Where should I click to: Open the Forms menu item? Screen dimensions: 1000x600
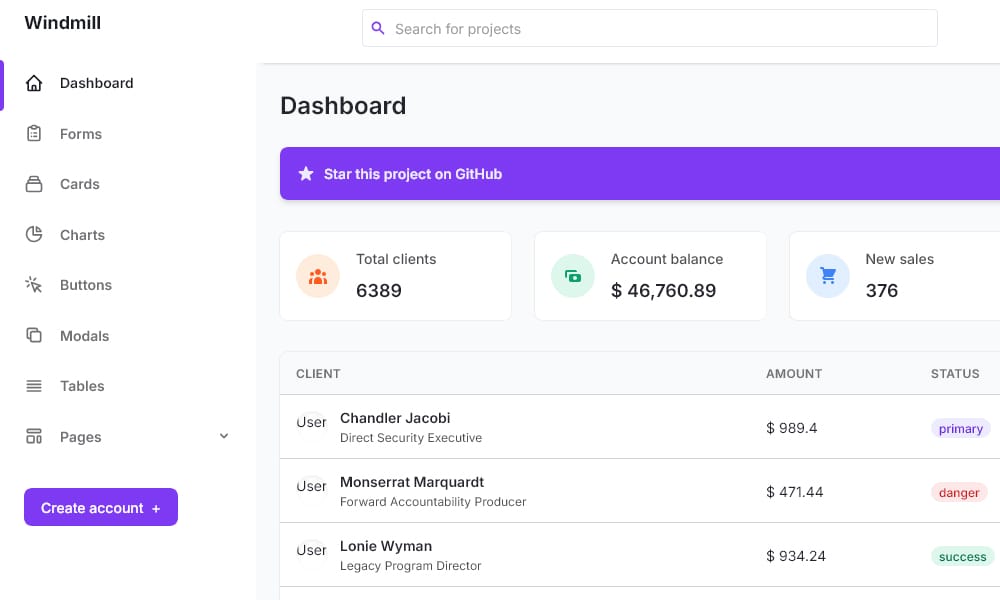point(81,134)
